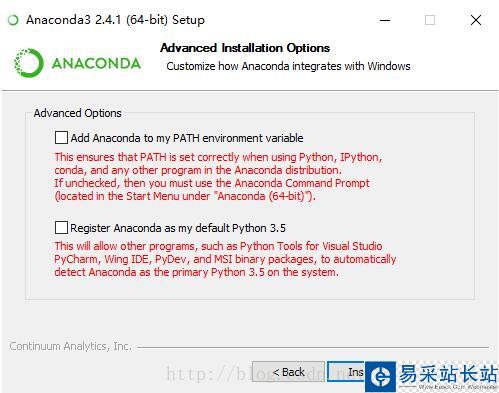
Task: Click the disabled maximize window icon
Action: (430, 20)
